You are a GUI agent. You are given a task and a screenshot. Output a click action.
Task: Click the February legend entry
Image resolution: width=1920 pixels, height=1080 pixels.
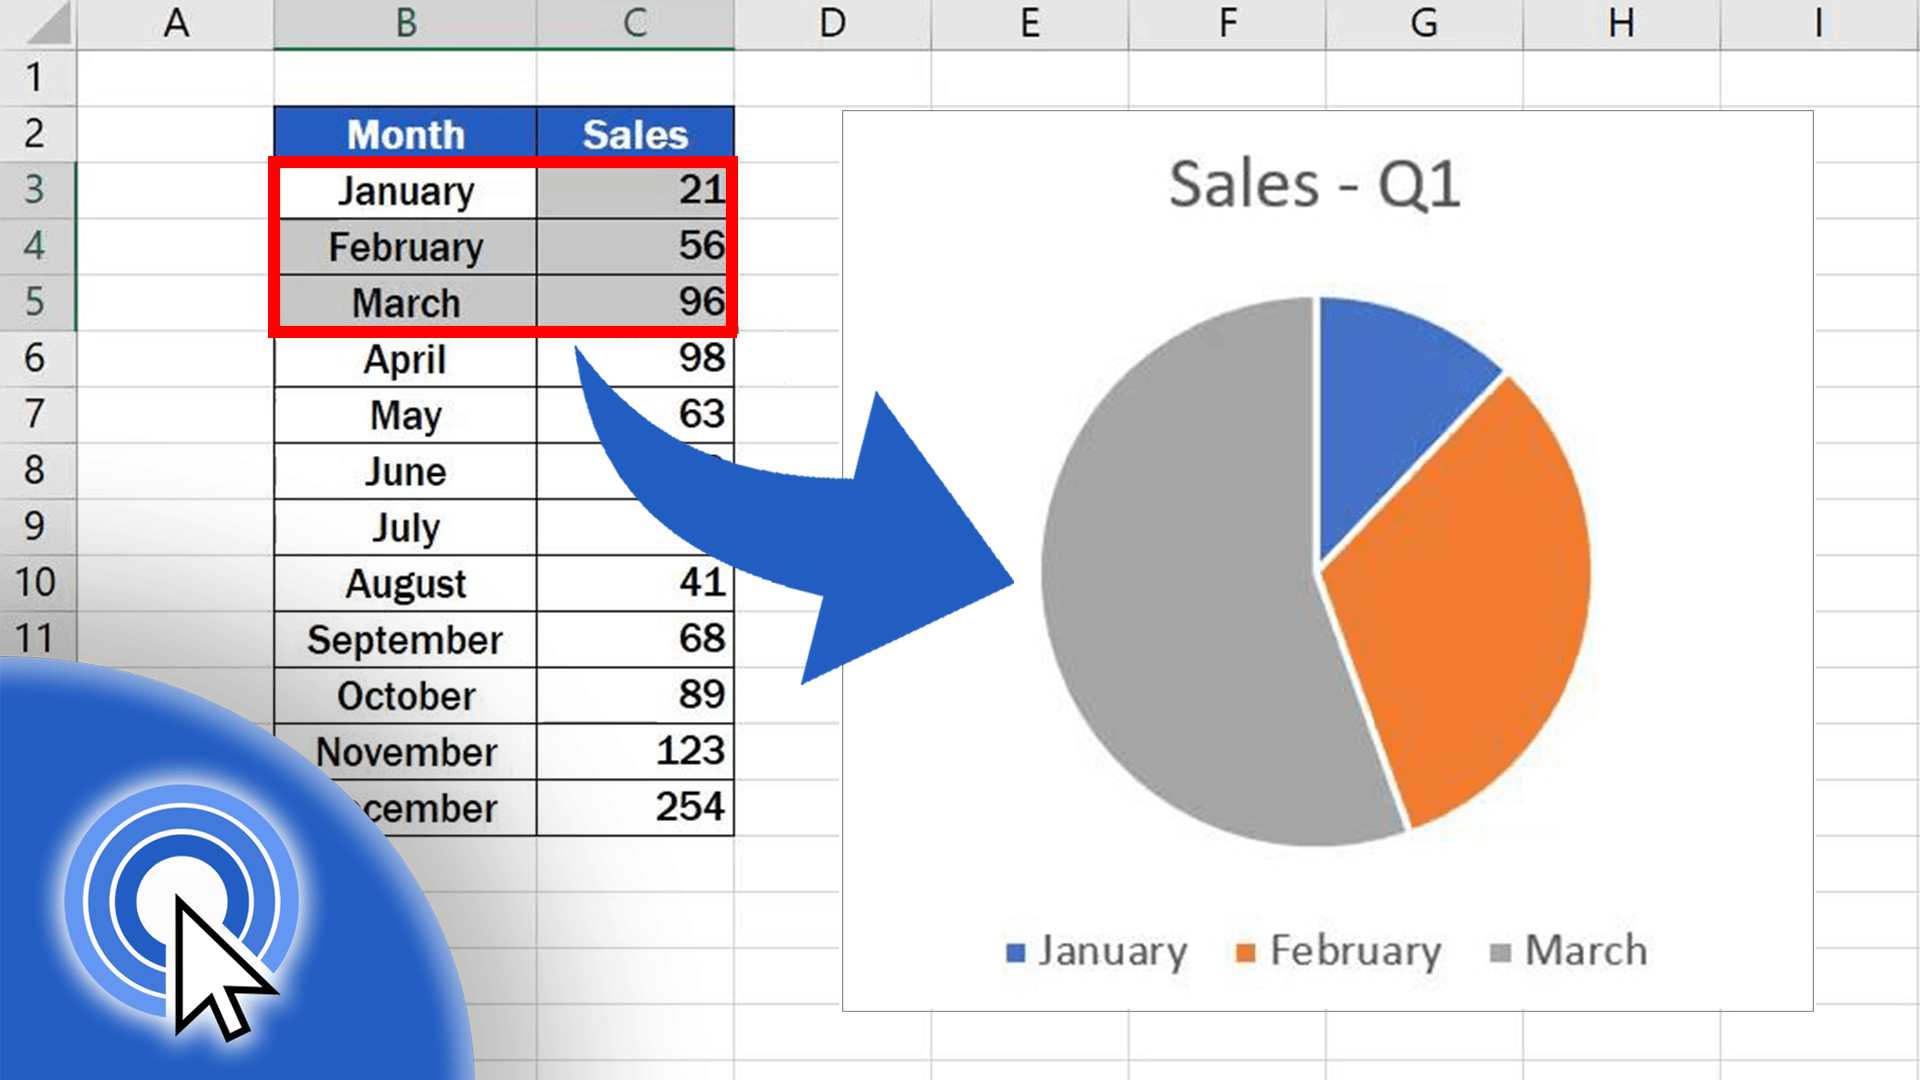pos(1338,951)
